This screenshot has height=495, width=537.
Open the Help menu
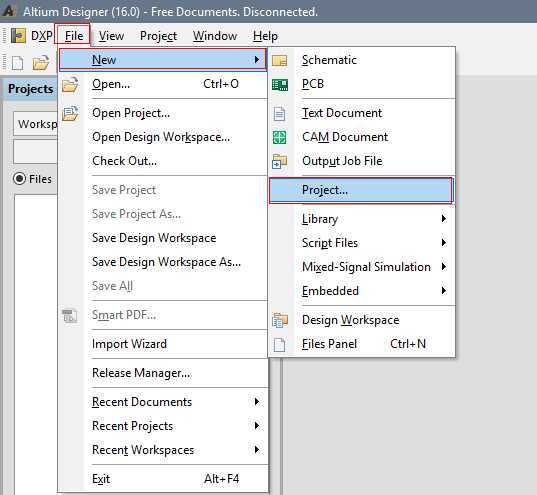265,36
